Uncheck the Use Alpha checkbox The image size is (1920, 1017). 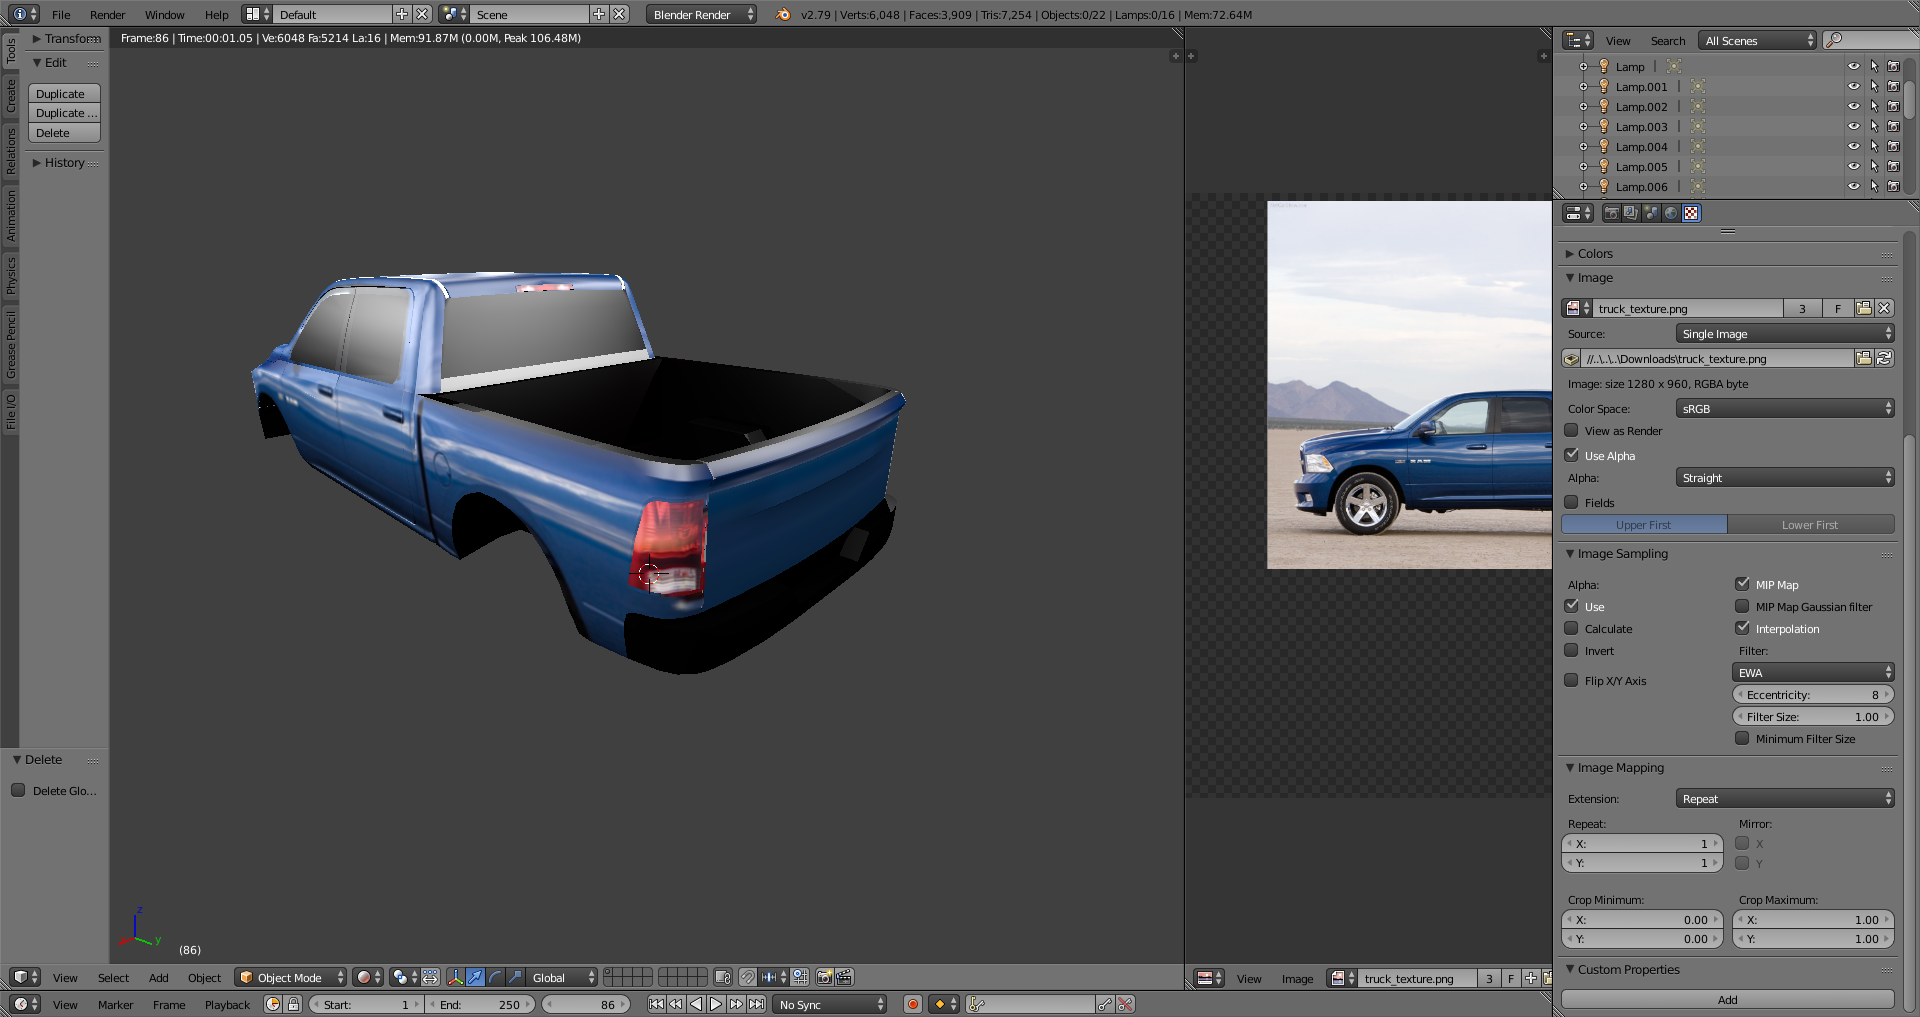point(1572,455)
